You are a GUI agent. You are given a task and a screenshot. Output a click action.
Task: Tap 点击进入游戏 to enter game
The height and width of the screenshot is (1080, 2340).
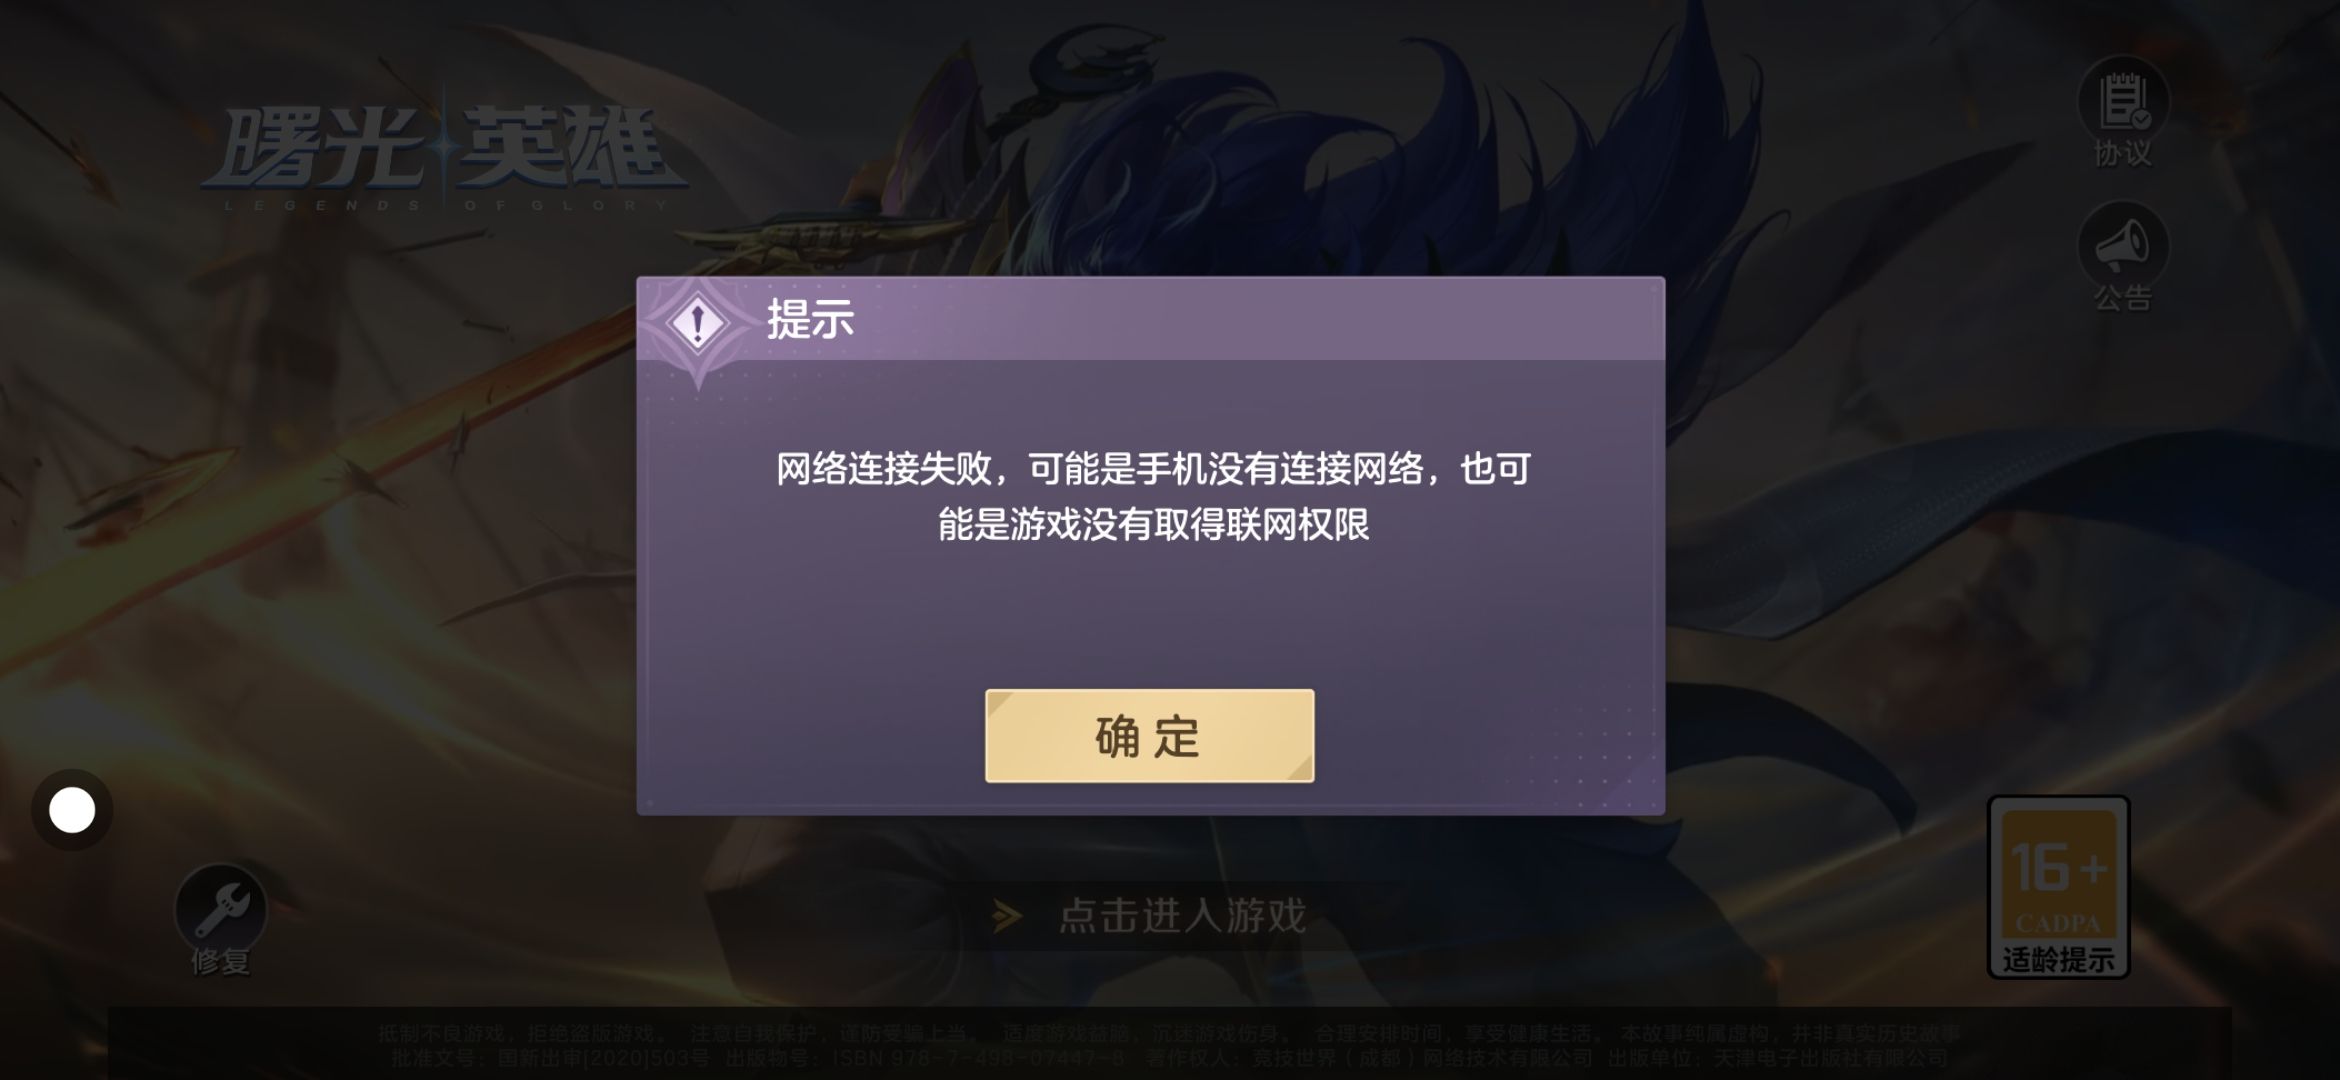tap(1182, 916)
